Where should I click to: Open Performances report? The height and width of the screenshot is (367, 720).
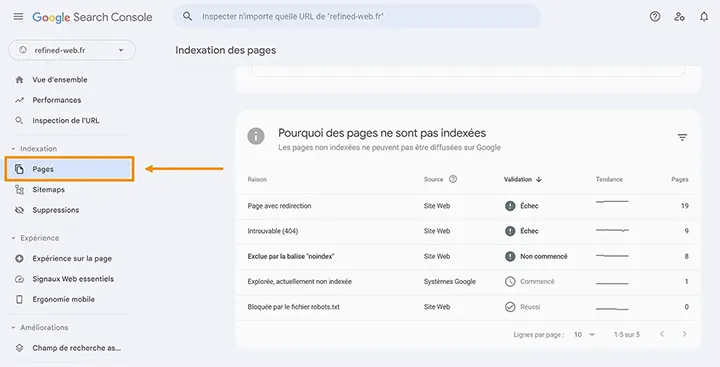pyautogui.click(x=56, y=100)
